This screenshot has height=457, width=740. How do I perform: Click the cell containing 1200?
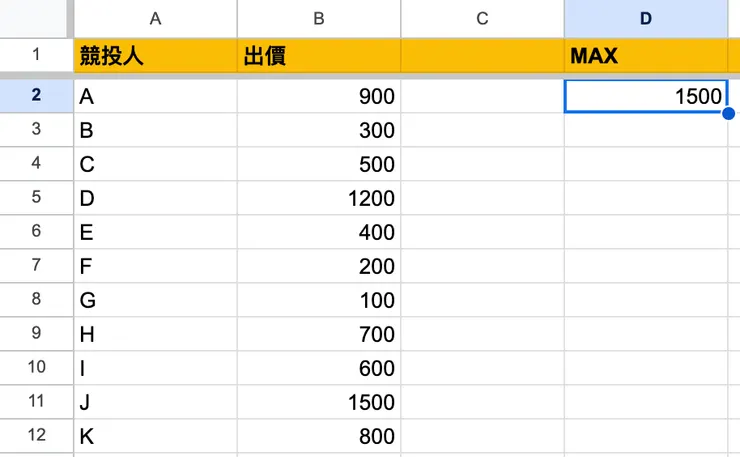coord(318,198)
